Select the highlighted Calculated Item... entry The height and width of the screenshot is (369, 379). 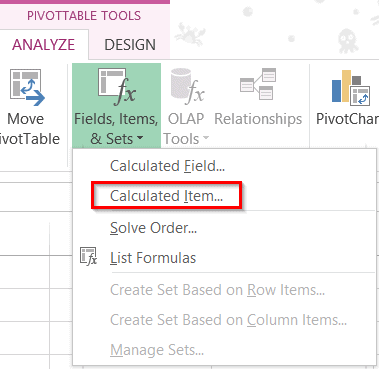coord(166,196)
